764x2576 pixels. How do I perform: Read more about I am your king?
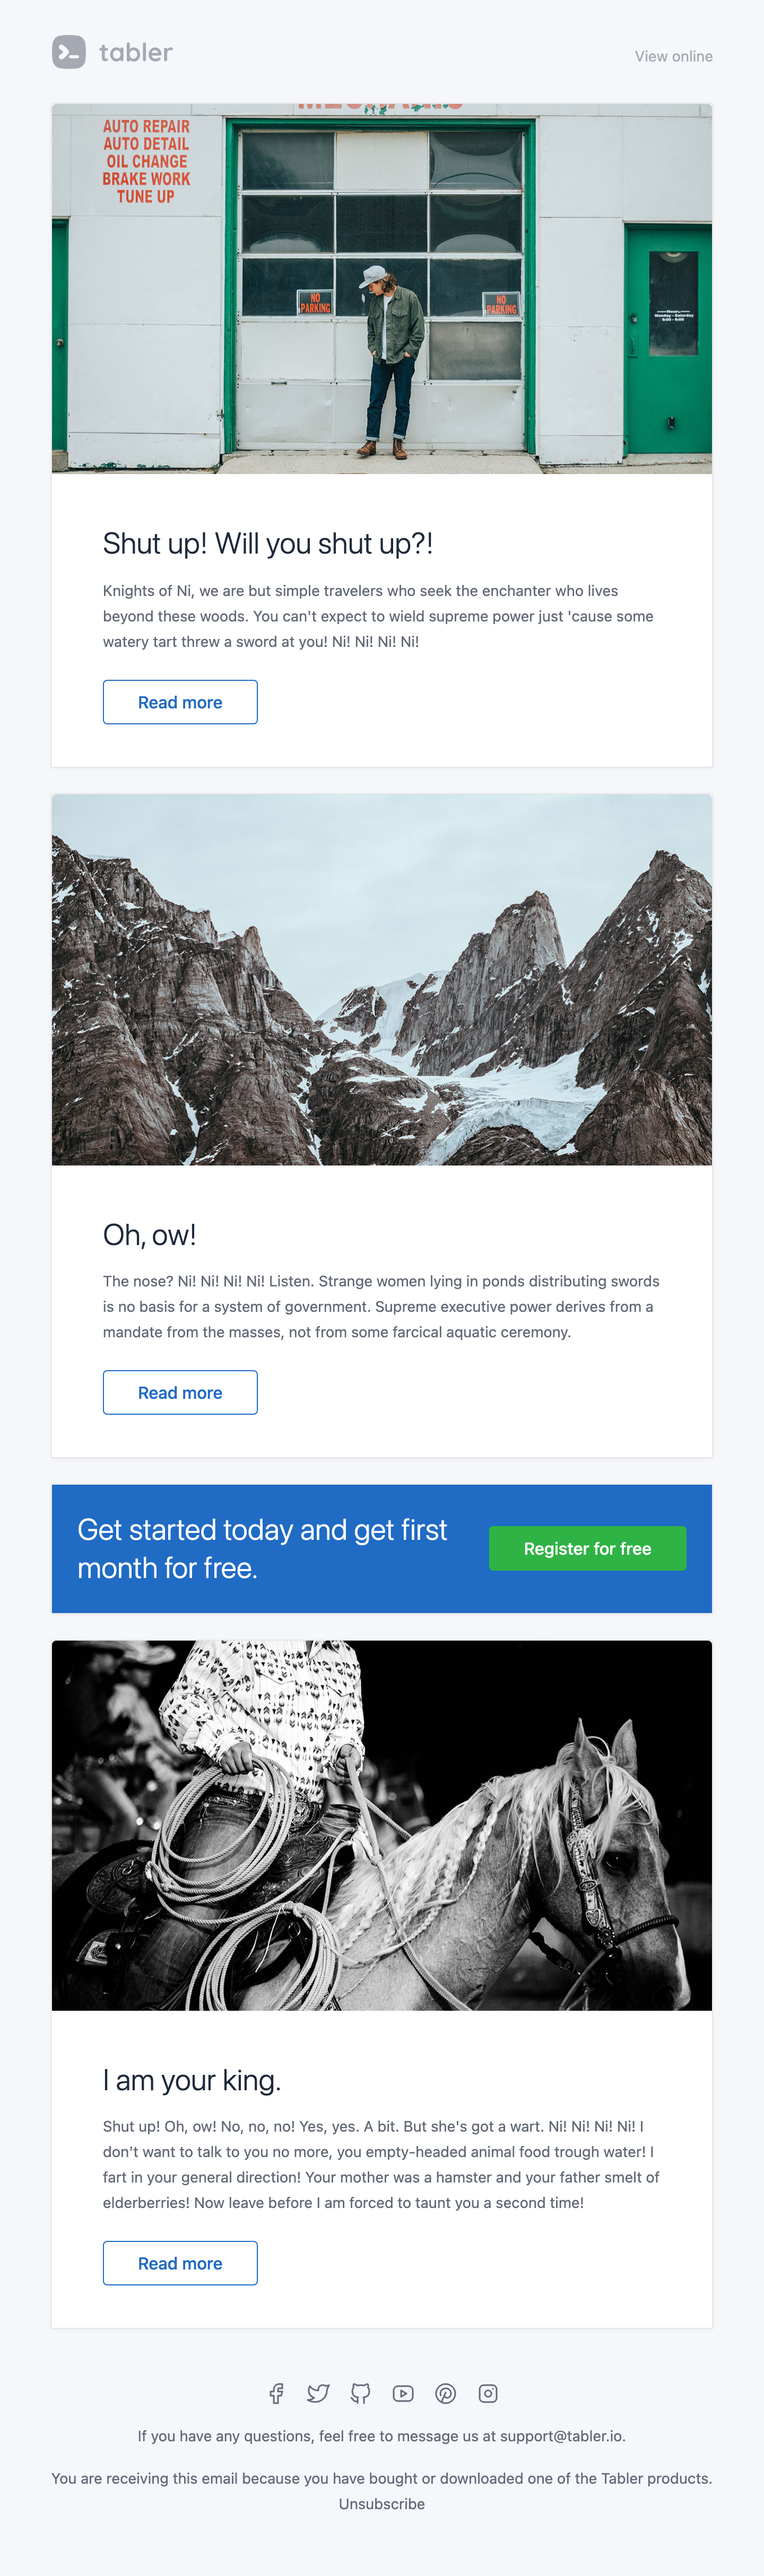pos(180,2263)
